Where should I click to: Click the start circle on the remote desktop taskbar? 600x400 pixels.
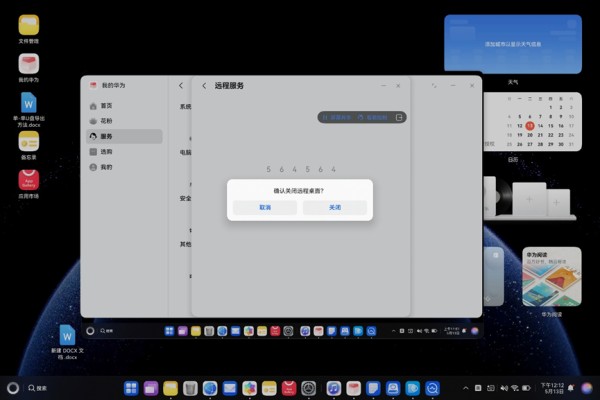90,331
